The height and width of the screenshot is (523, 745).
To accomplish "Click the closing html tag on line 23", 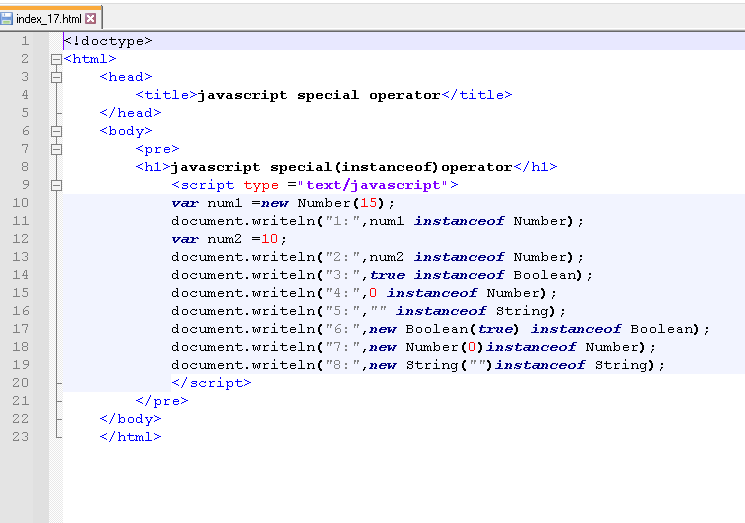I will tap(130, 437).
